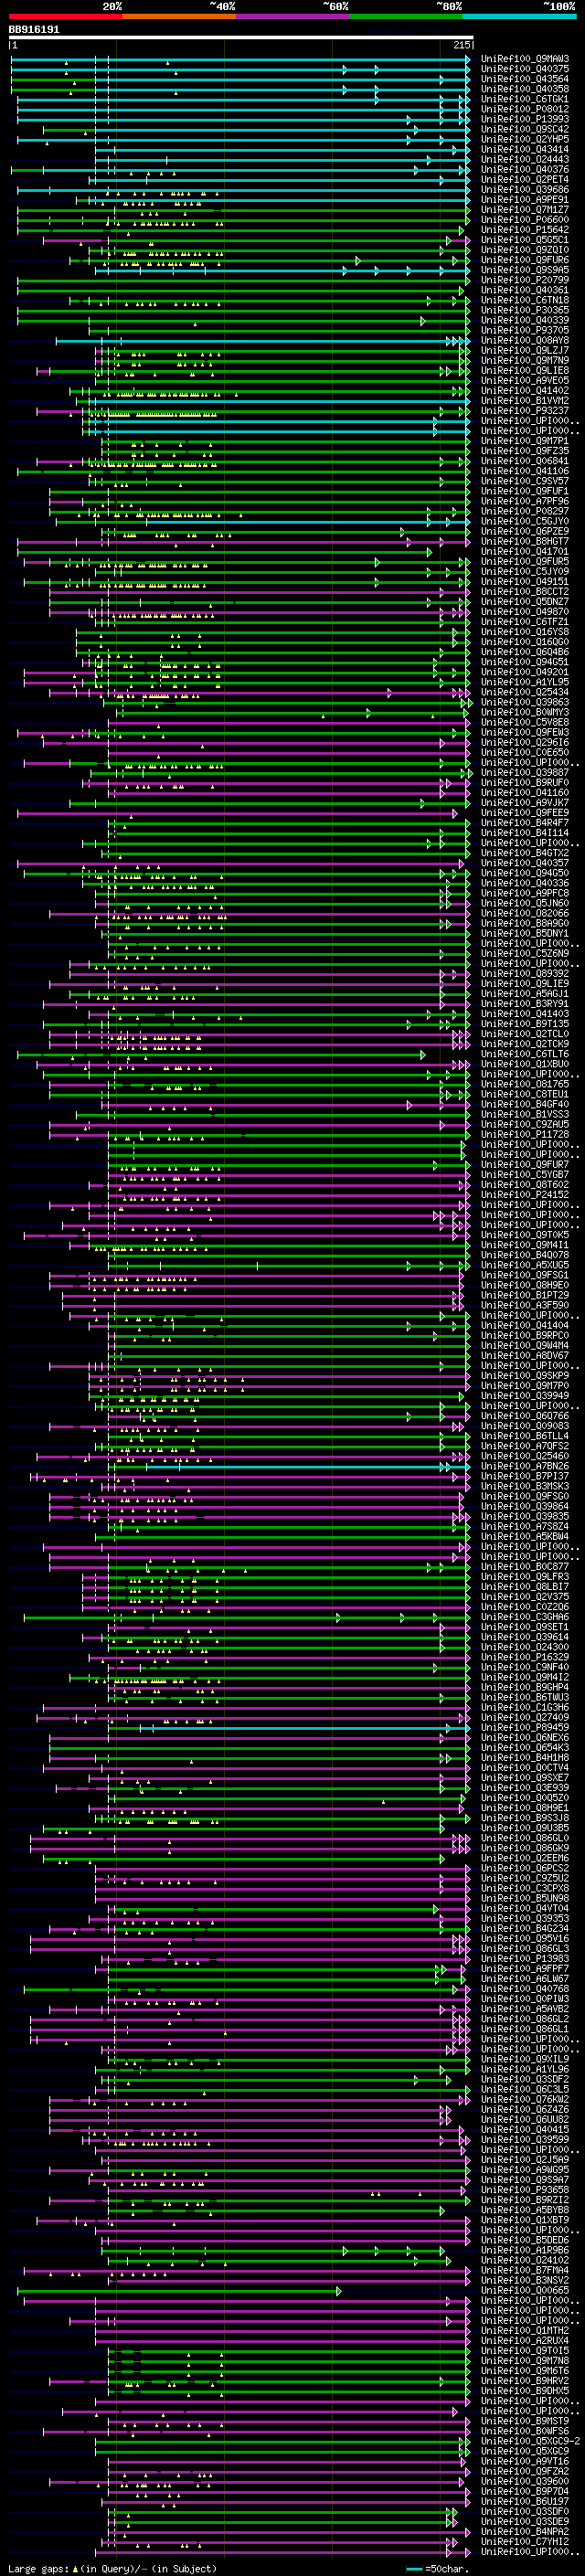This screenshot has height=2576, width=585.
Task: Open hit UniRef100_Q43564
Action: pos(525,79)
